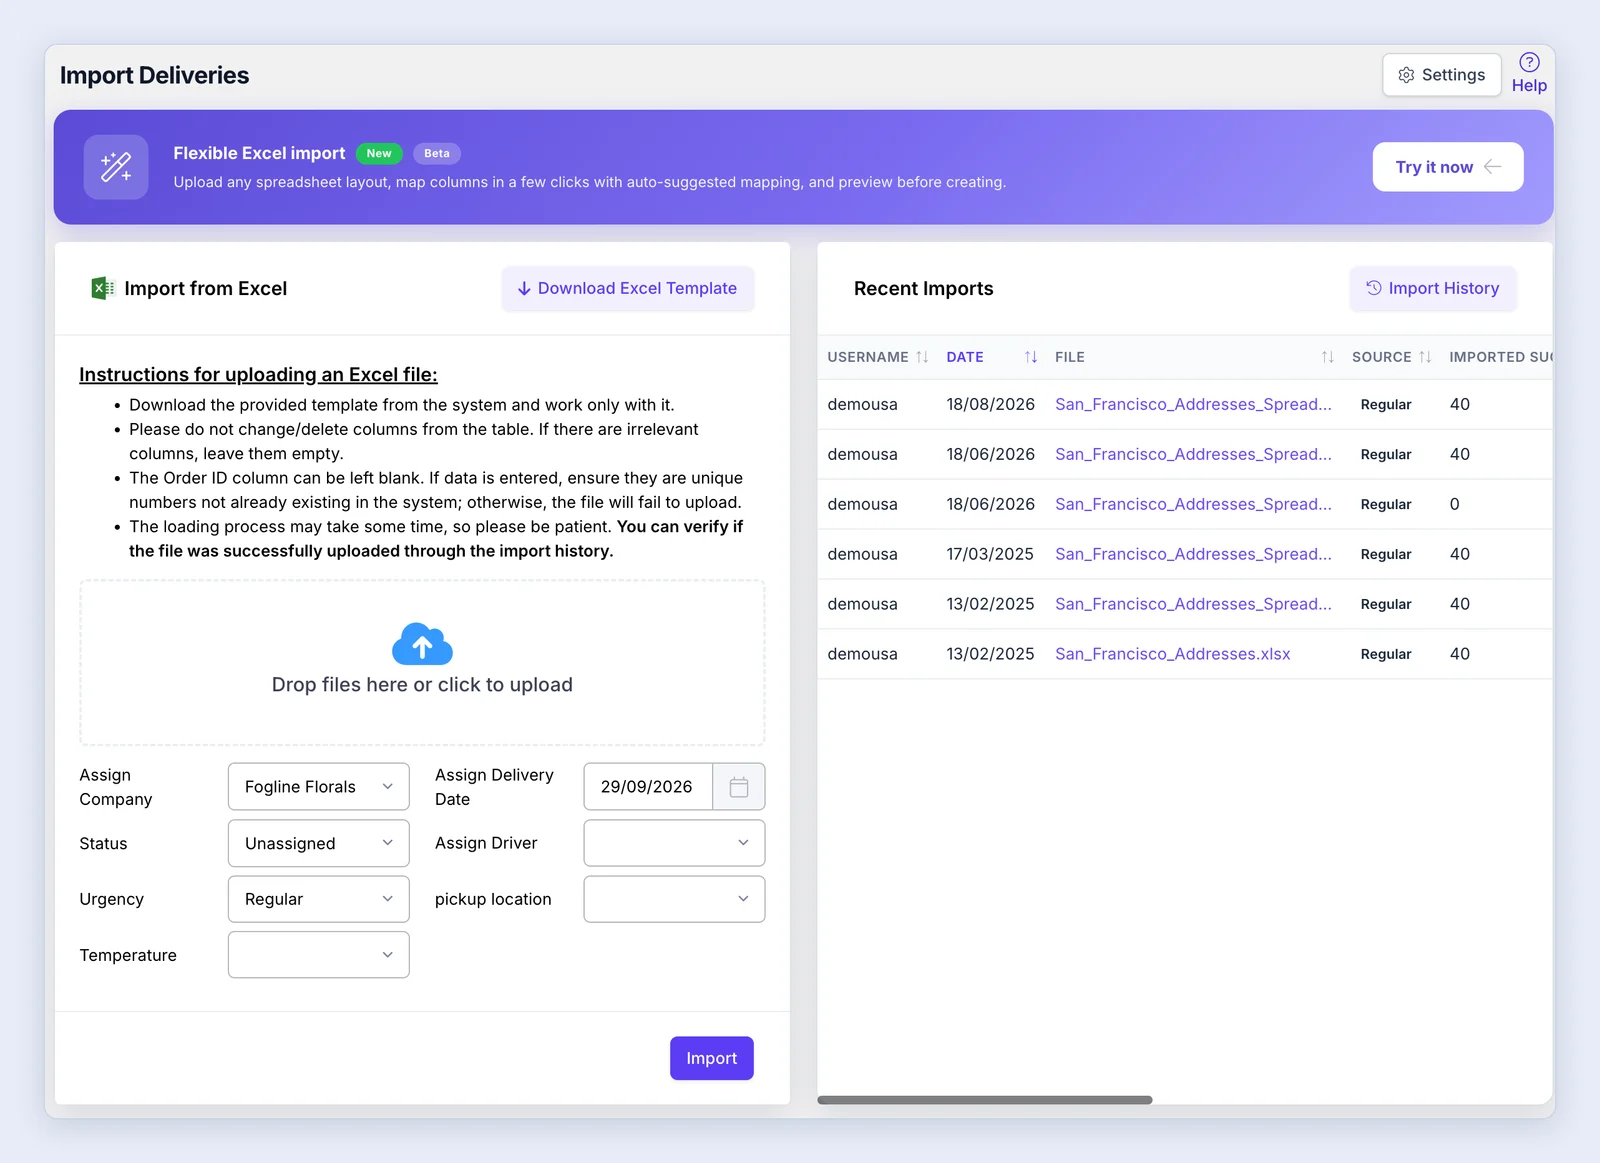1600x1163 pixels.
Task: Open the Status dropdown showing Unassigned
Action: pyautogui.click(x=318, y=843)
